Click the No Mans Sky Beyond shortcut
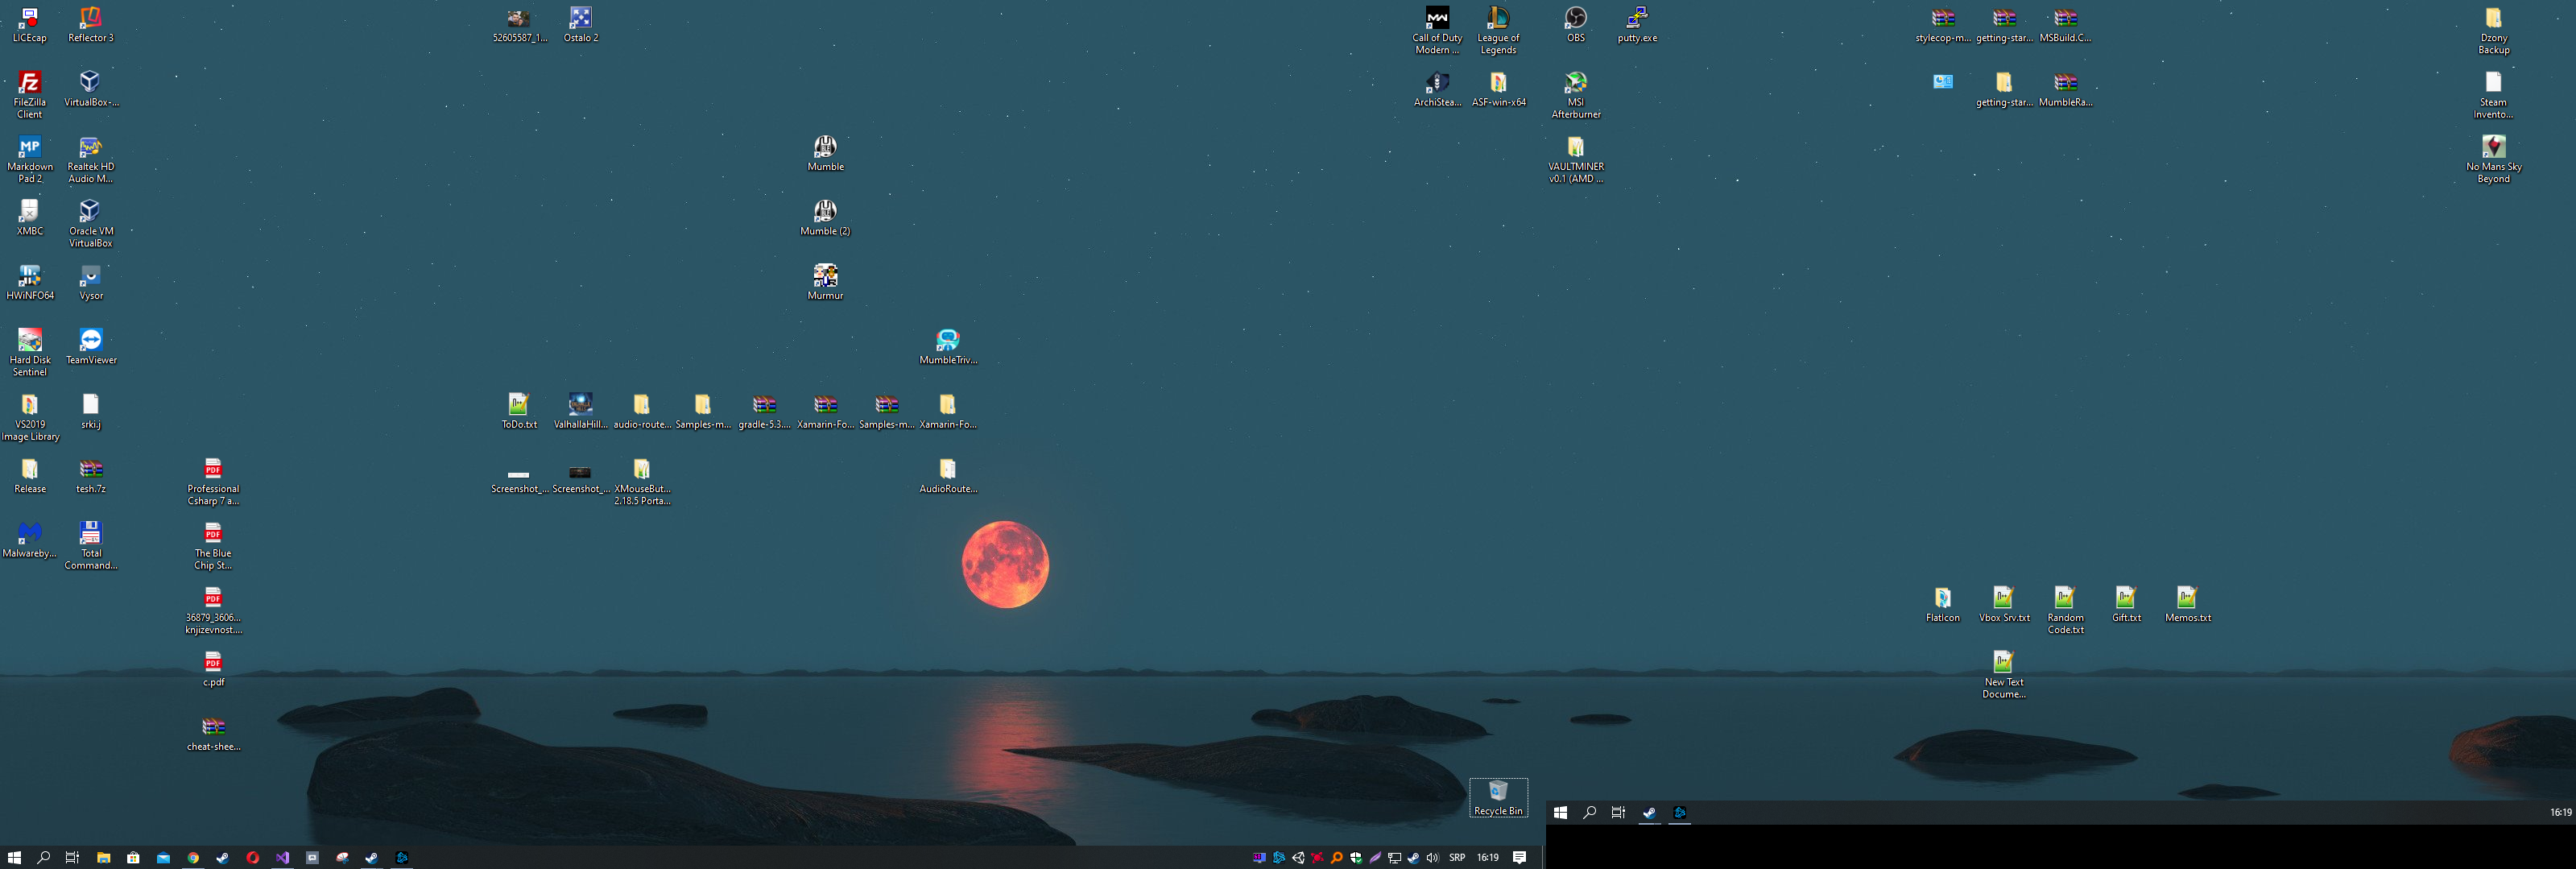The image size is (2576, 869). tap(2493, 160)
